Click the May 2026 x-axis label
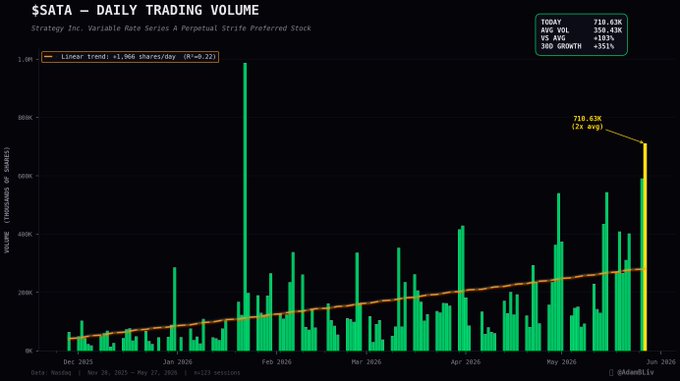680x381 pixels. (562, 362)
